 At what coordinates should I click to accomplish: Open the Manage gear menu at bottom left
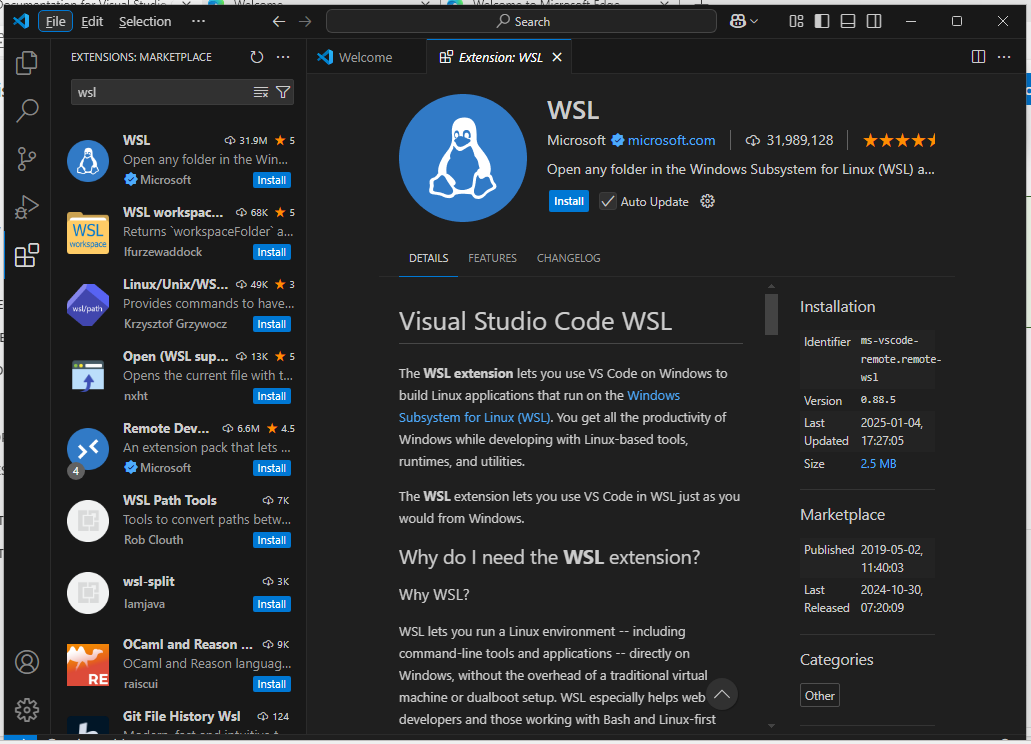27,710
